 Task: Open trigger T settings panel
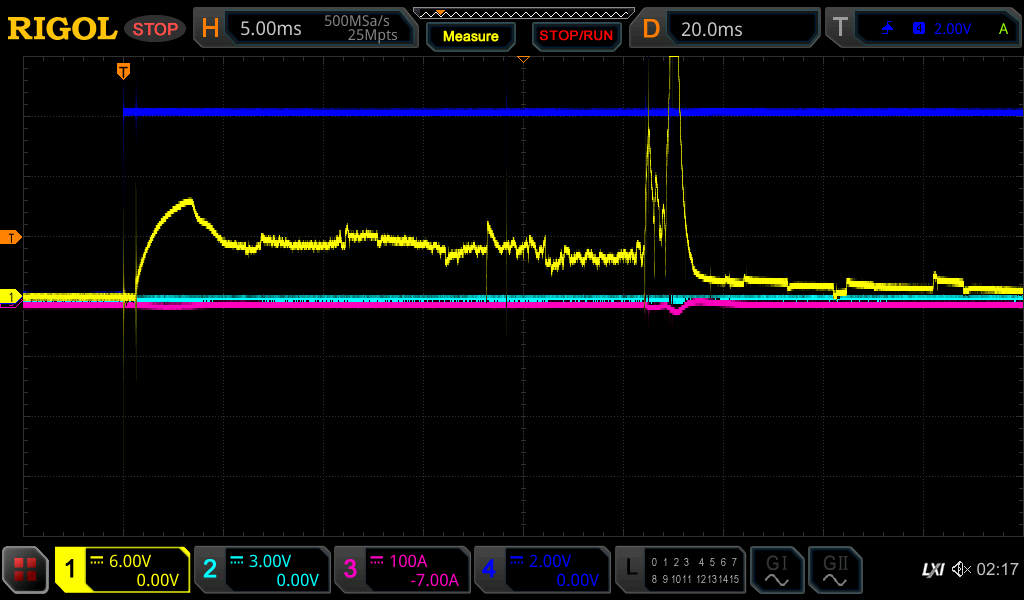click(925, 29)
